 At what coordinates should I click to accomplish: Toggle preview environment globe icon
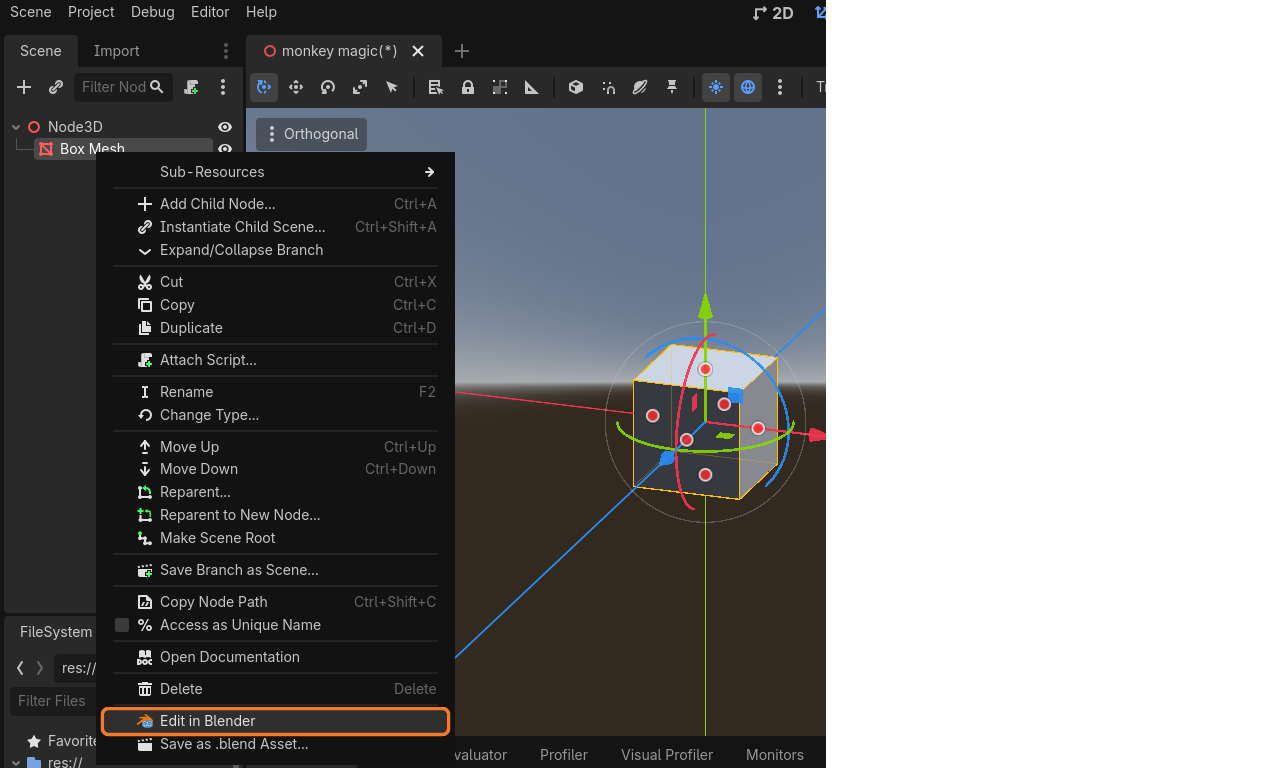pos(748,87)
